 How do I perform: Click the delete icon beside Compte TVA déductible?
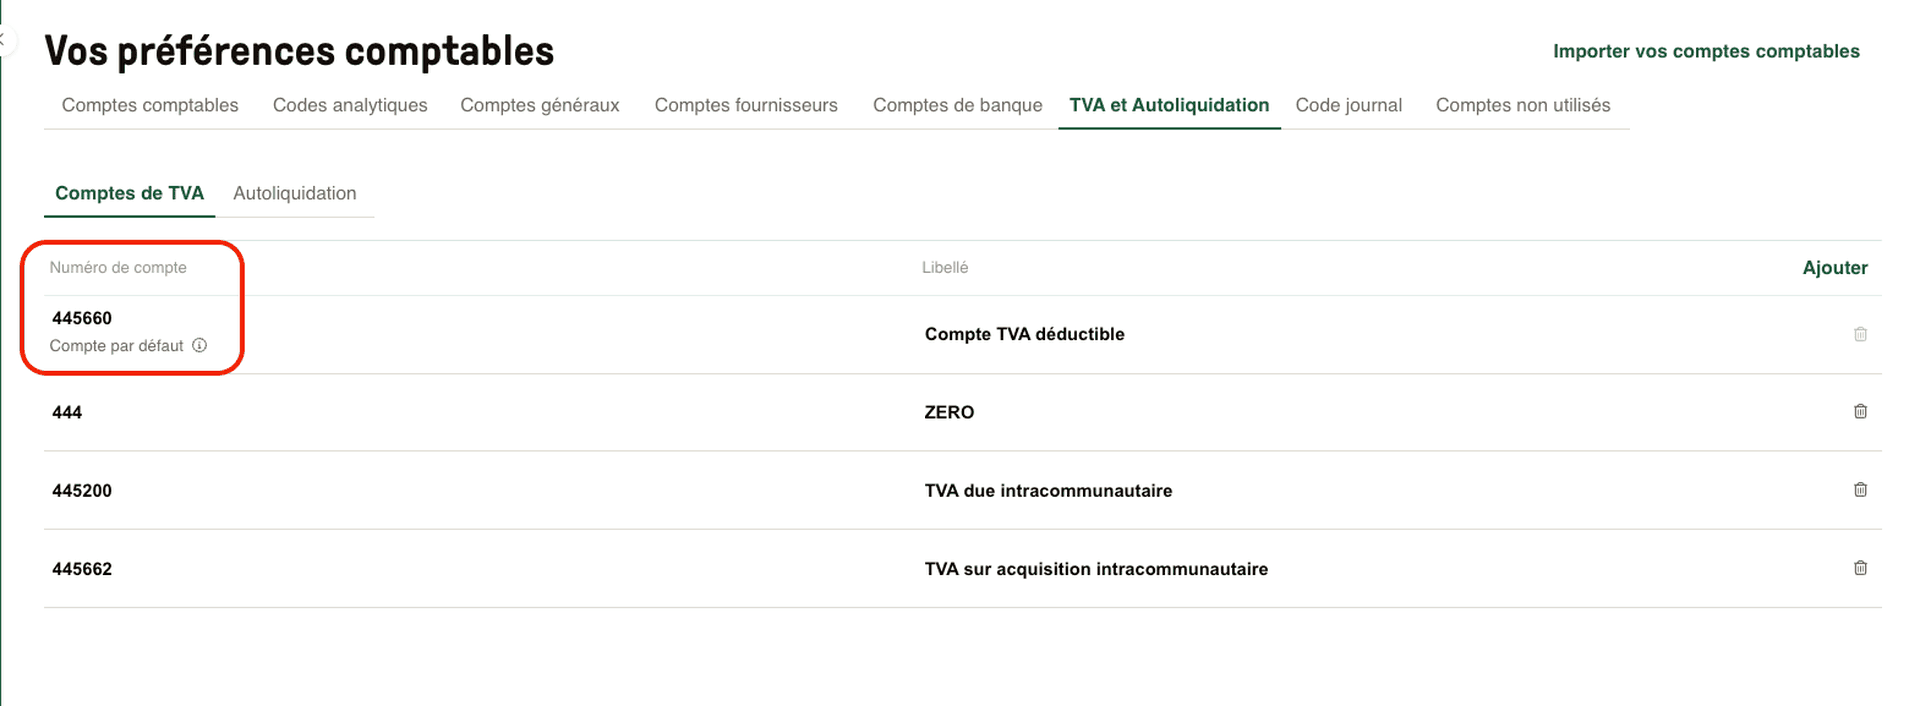pyautogui.click(x=1860, y=334)
